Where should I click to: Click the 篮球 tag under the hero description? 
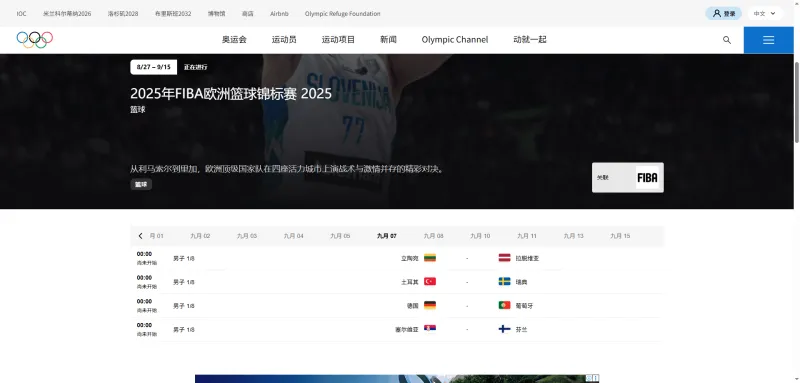point(141,185)
